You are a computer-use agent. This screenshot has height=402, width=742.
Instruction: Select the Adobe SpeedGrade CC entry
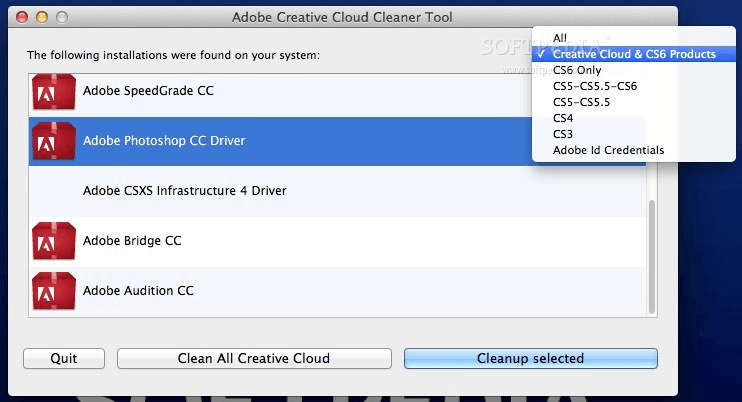pos(148,91)
